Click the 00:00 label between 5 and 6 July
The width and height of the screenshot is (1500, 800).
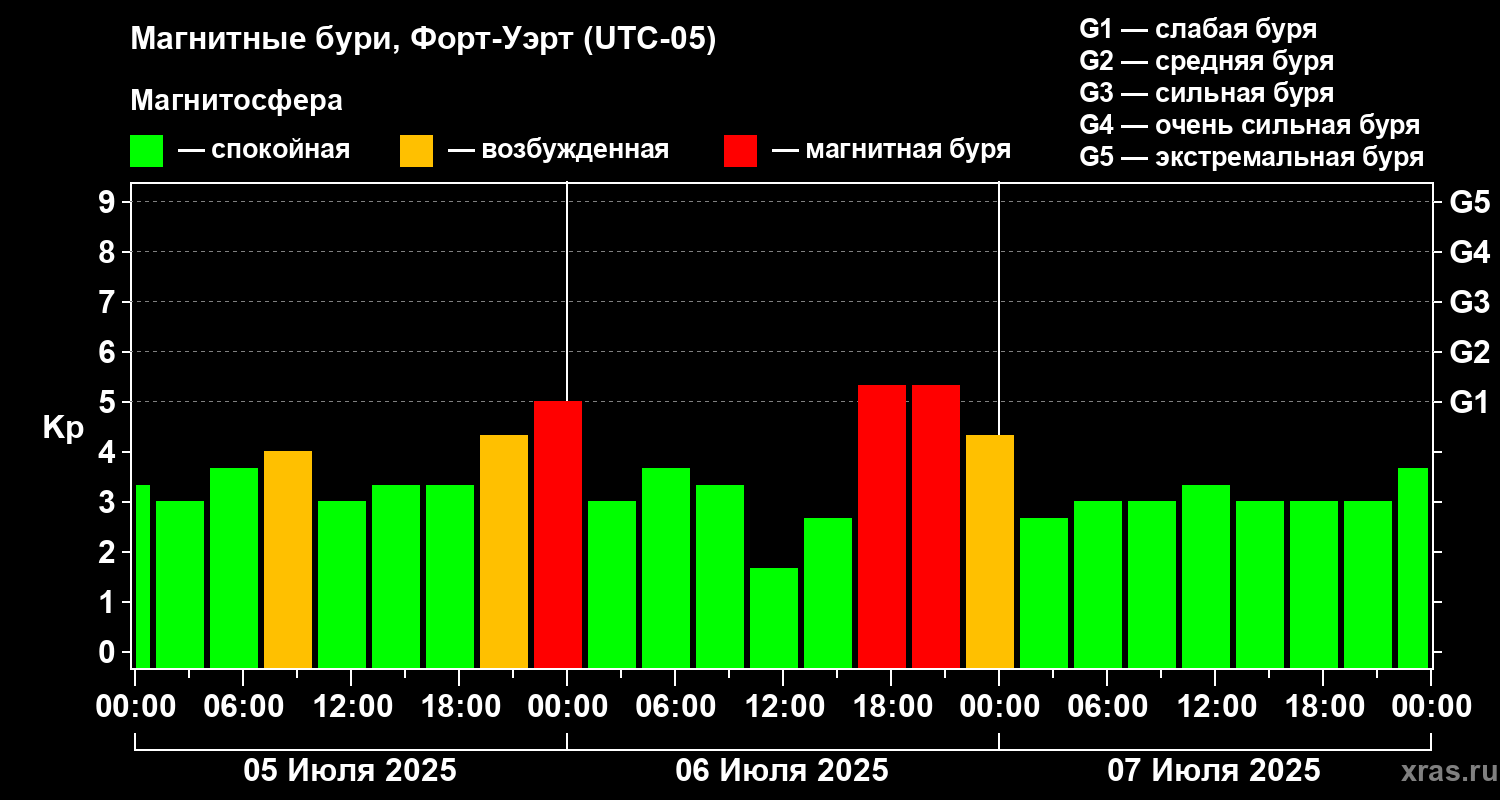(x=567, y=707)
